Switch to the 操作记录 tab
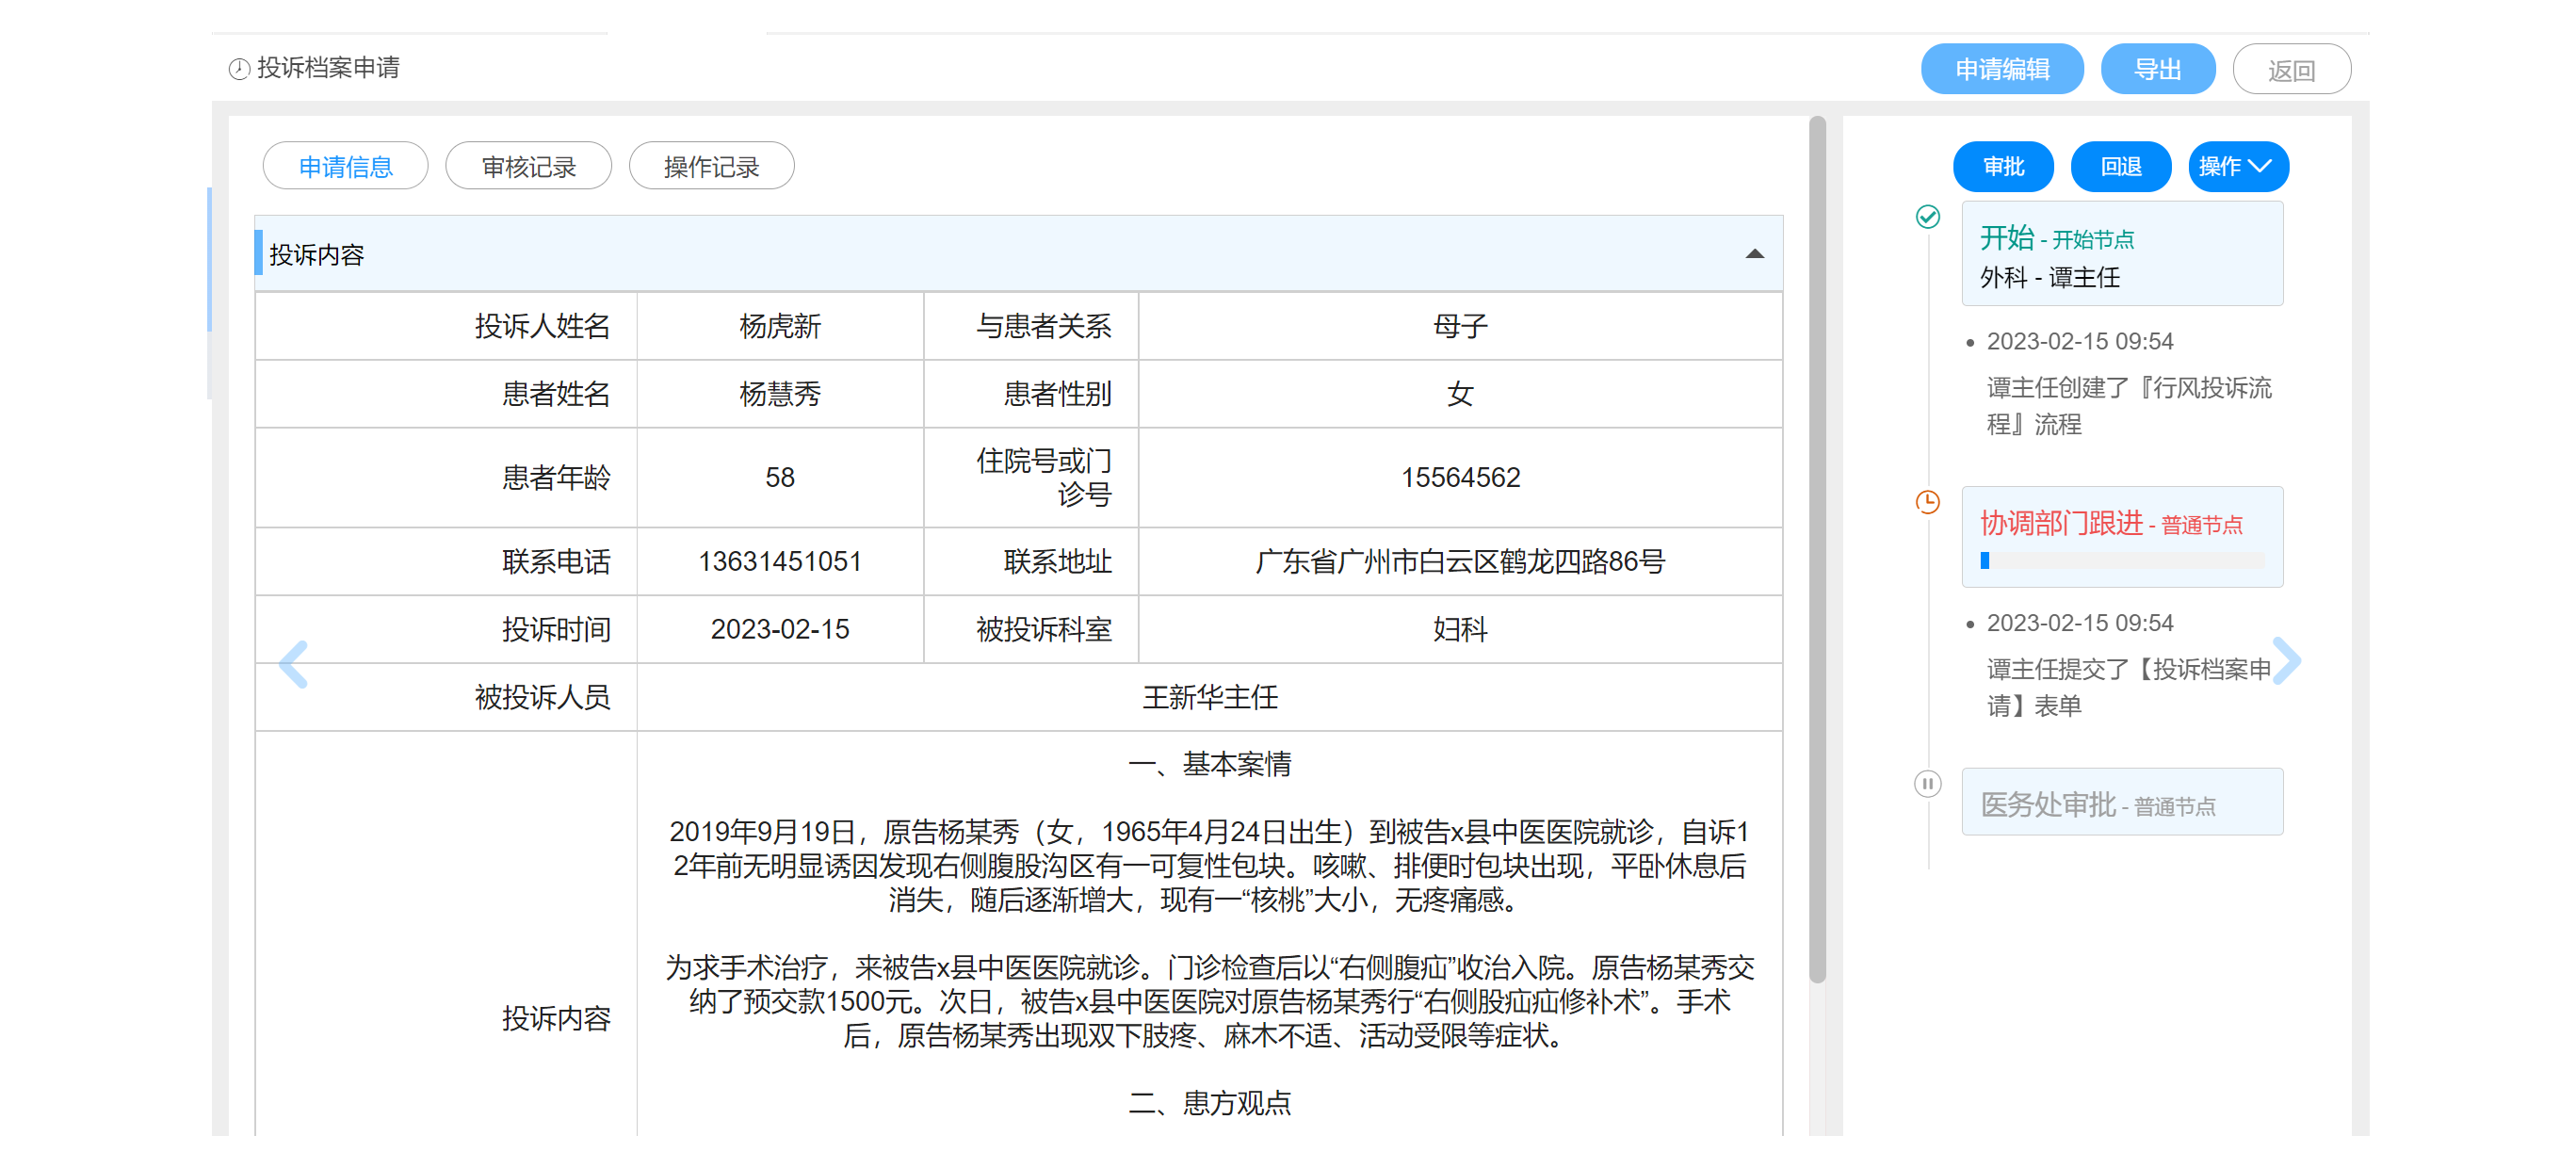This screenshot has height=1168, width=2576. 711,166
